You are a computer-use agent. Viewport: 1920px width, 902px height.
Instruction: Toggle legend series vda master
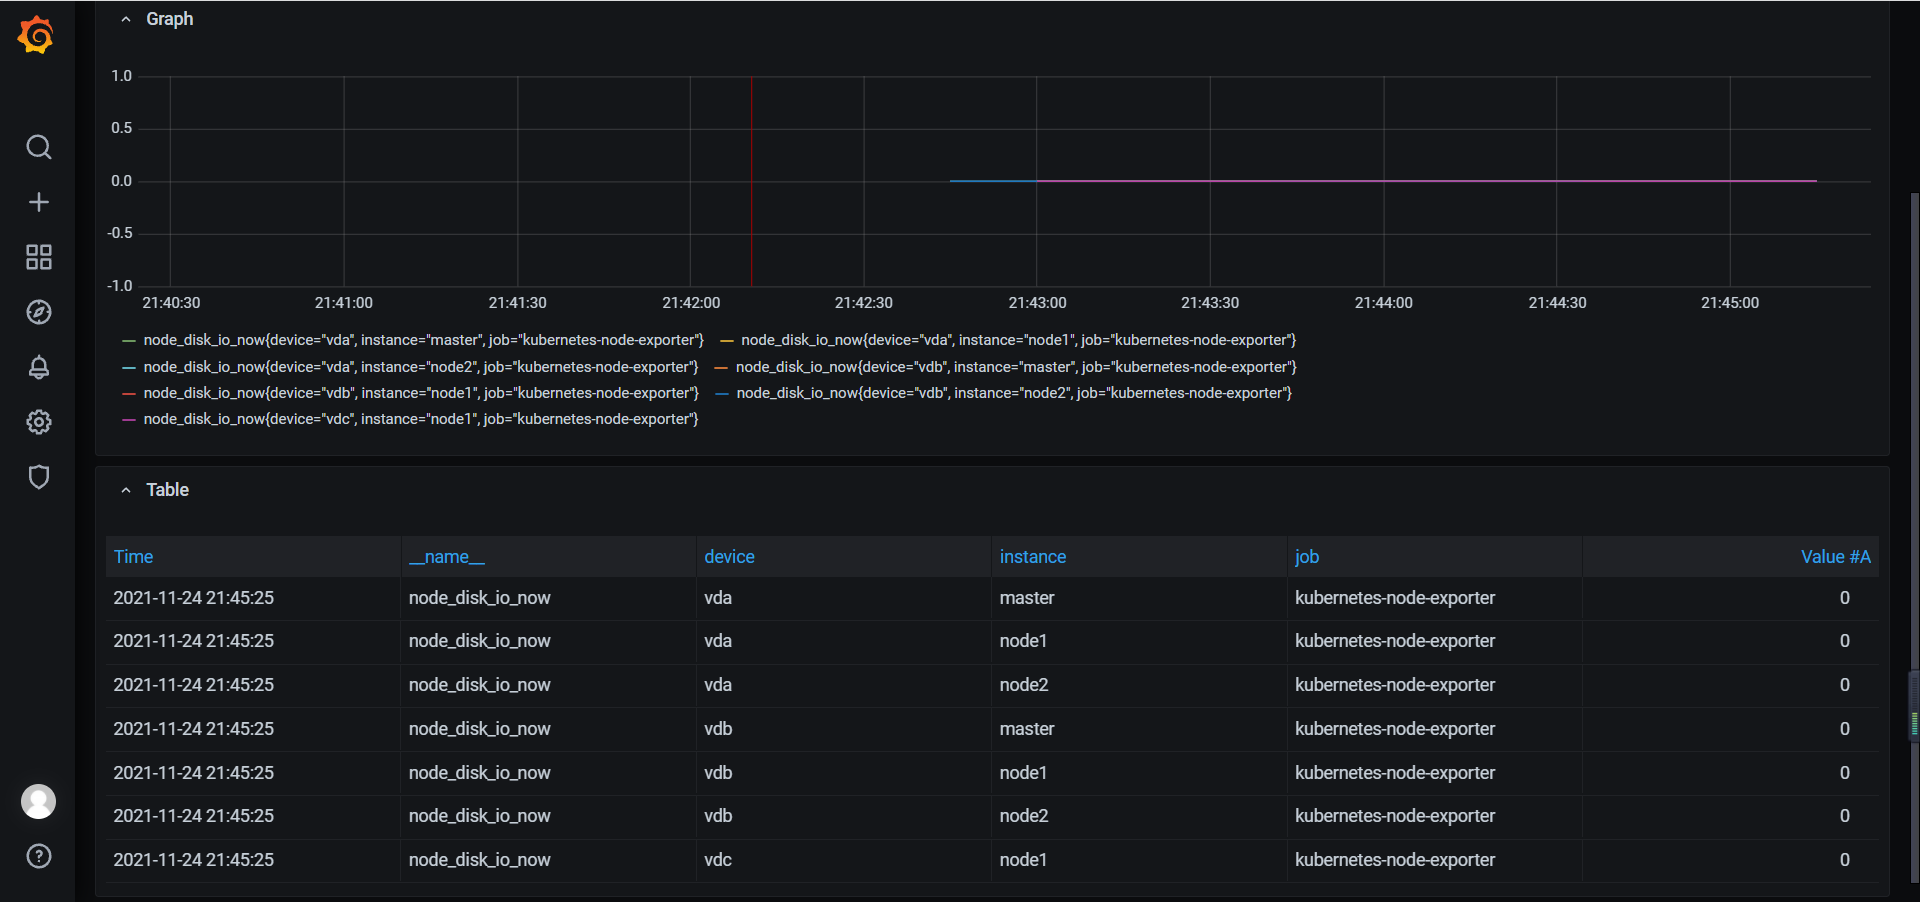click(x=423, y=340)
